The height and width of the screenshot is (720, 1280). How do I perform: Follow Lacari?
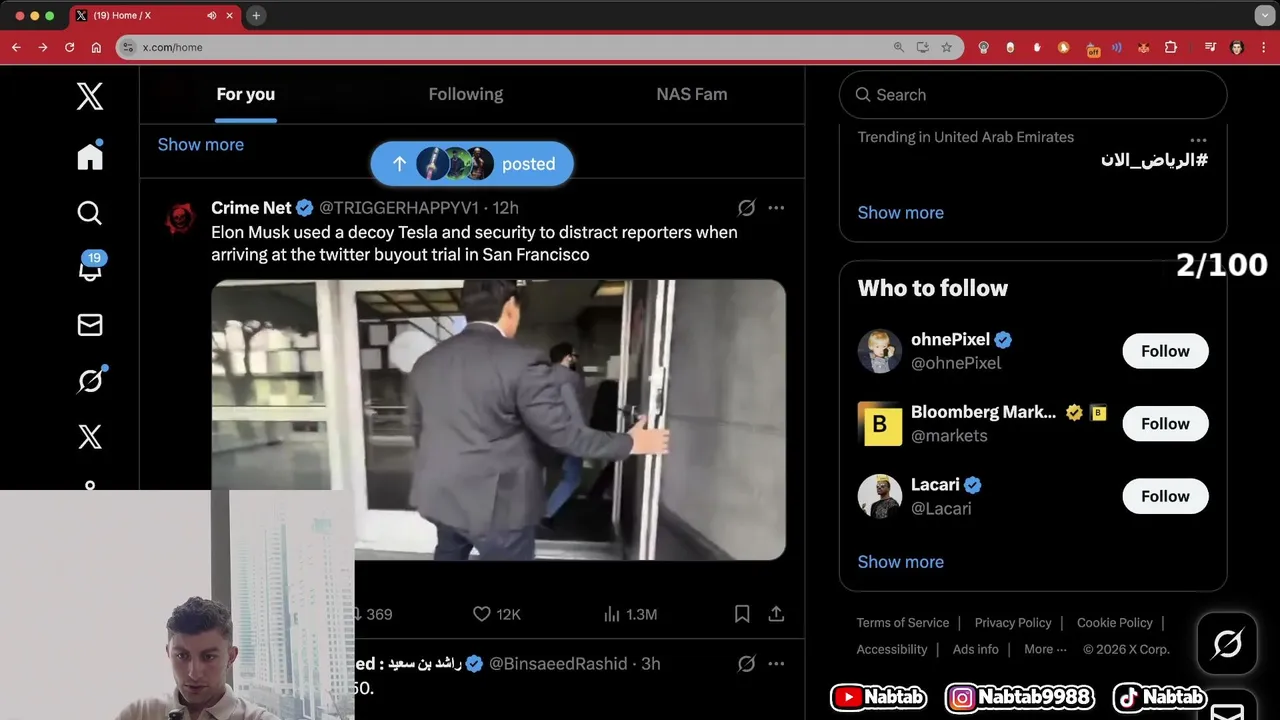click(x=1165, y=496)
